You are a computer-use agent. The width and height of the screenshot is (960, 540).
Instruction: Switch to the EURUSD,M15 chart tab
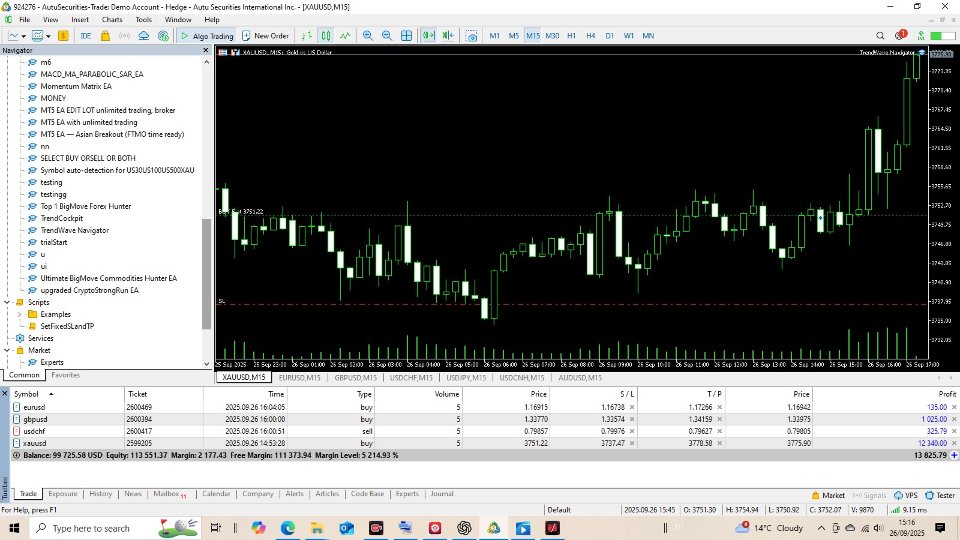tap(299, 378)
